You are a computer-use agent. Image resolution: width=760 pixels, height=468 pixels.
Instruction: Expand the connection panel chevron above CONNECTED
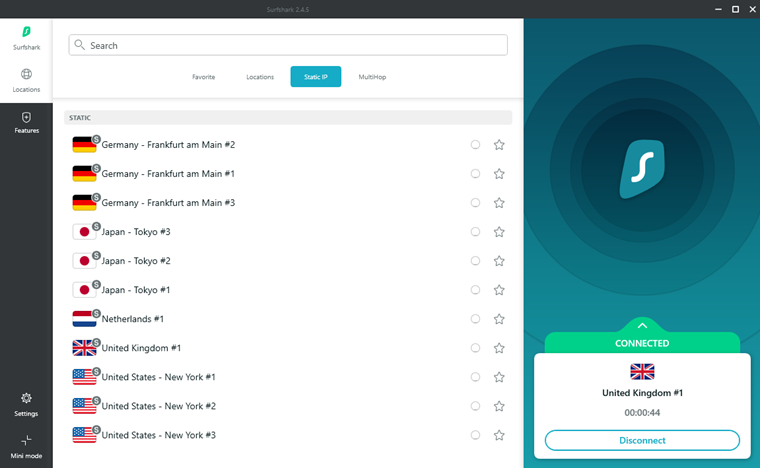coord(642,325)
